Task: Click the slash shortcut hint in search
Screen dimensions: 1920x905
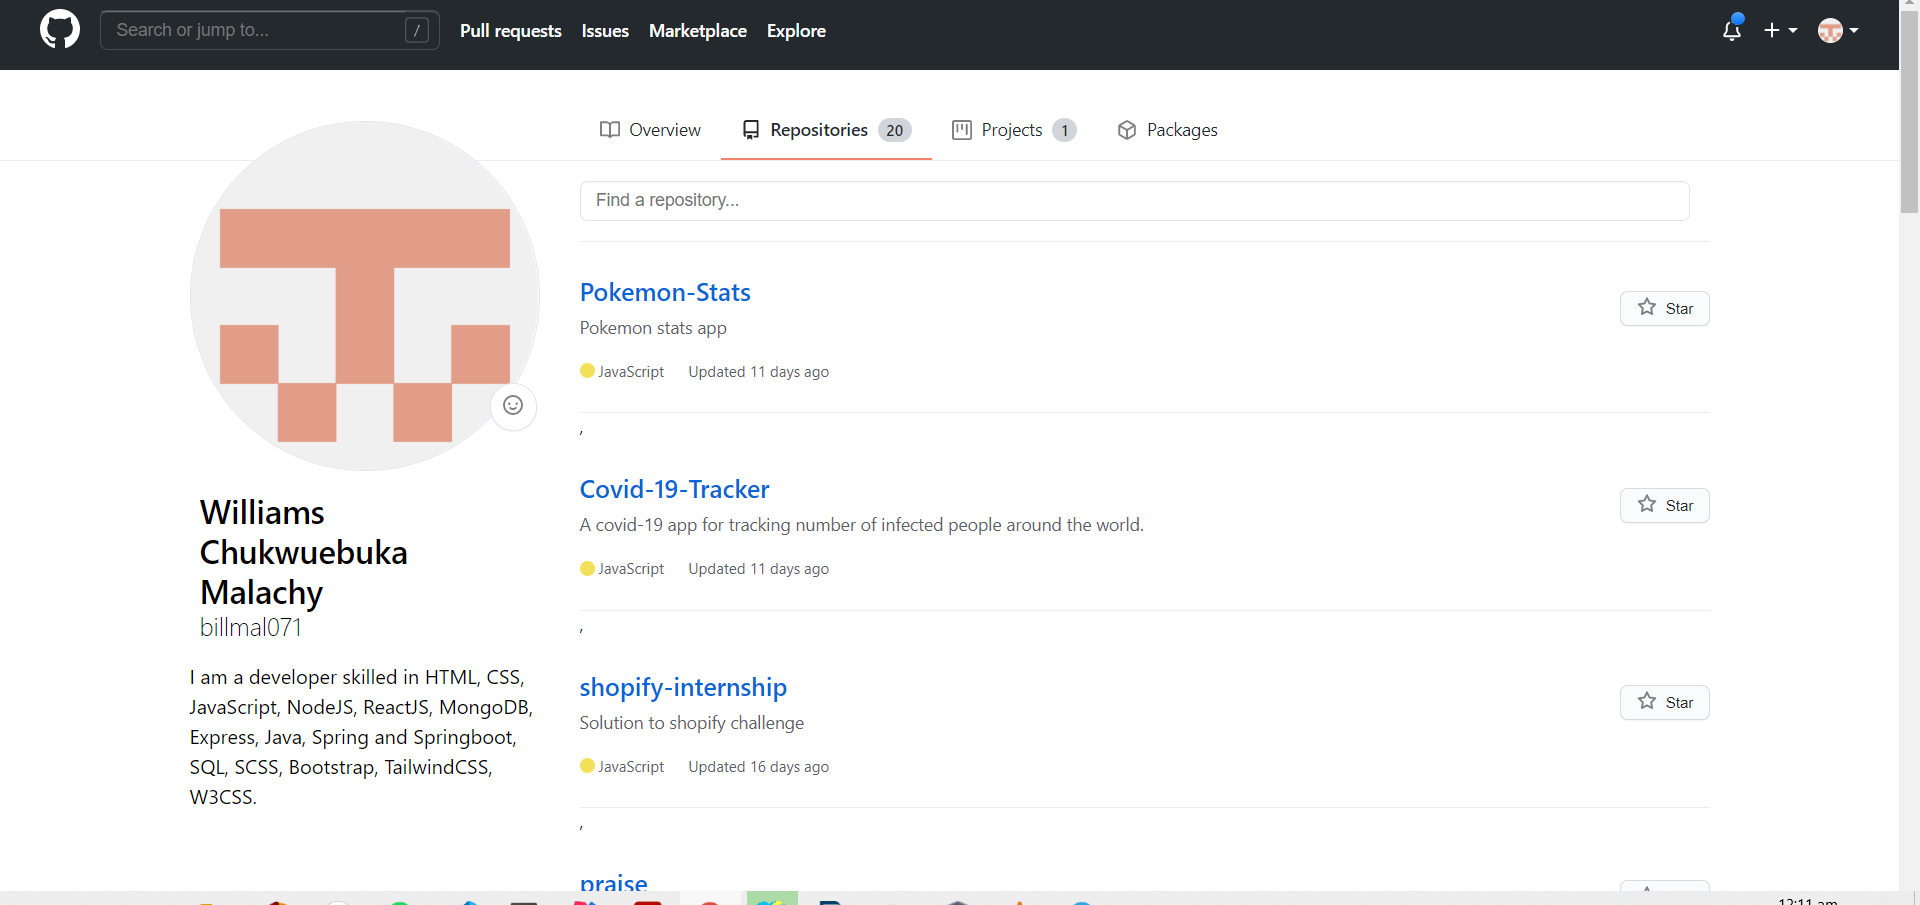Action: pyautogui.click(x=417, y=30)
